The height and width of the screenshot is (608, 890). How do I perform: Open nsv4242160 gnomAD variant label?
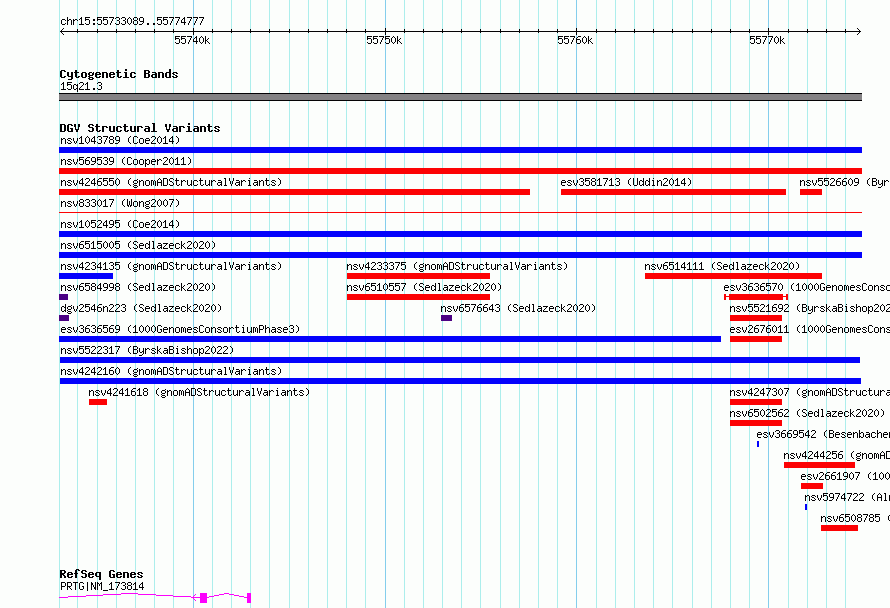171,371
